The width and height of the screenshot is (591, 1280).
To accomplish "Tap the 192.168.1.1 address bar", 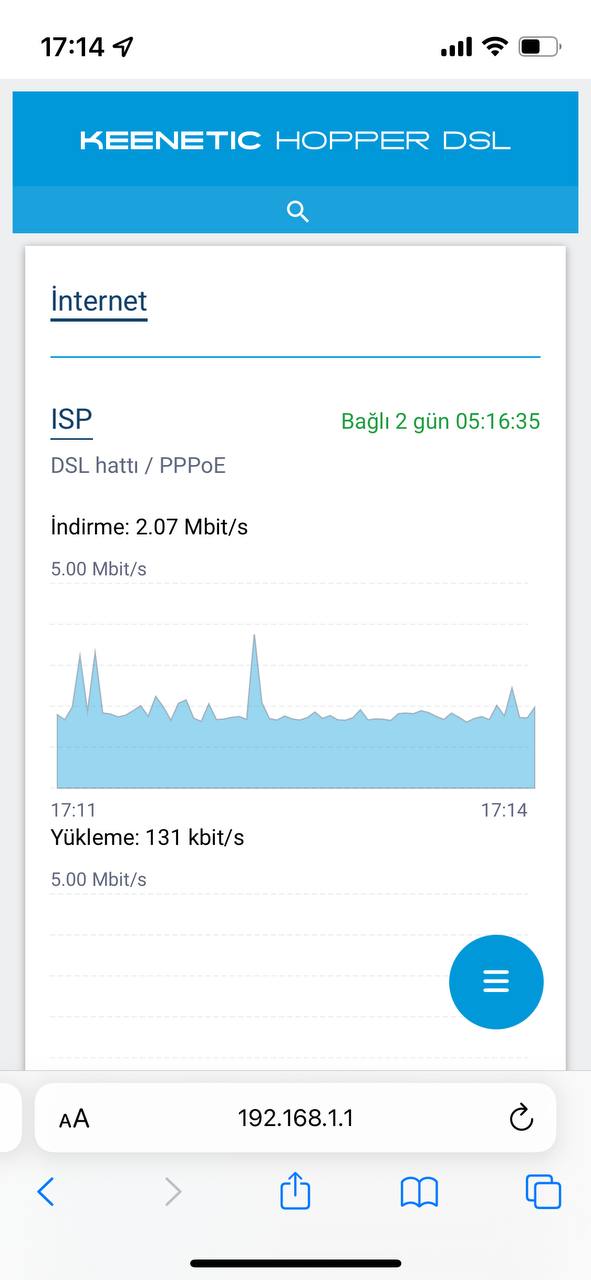I will click(x=295, y=1118).
